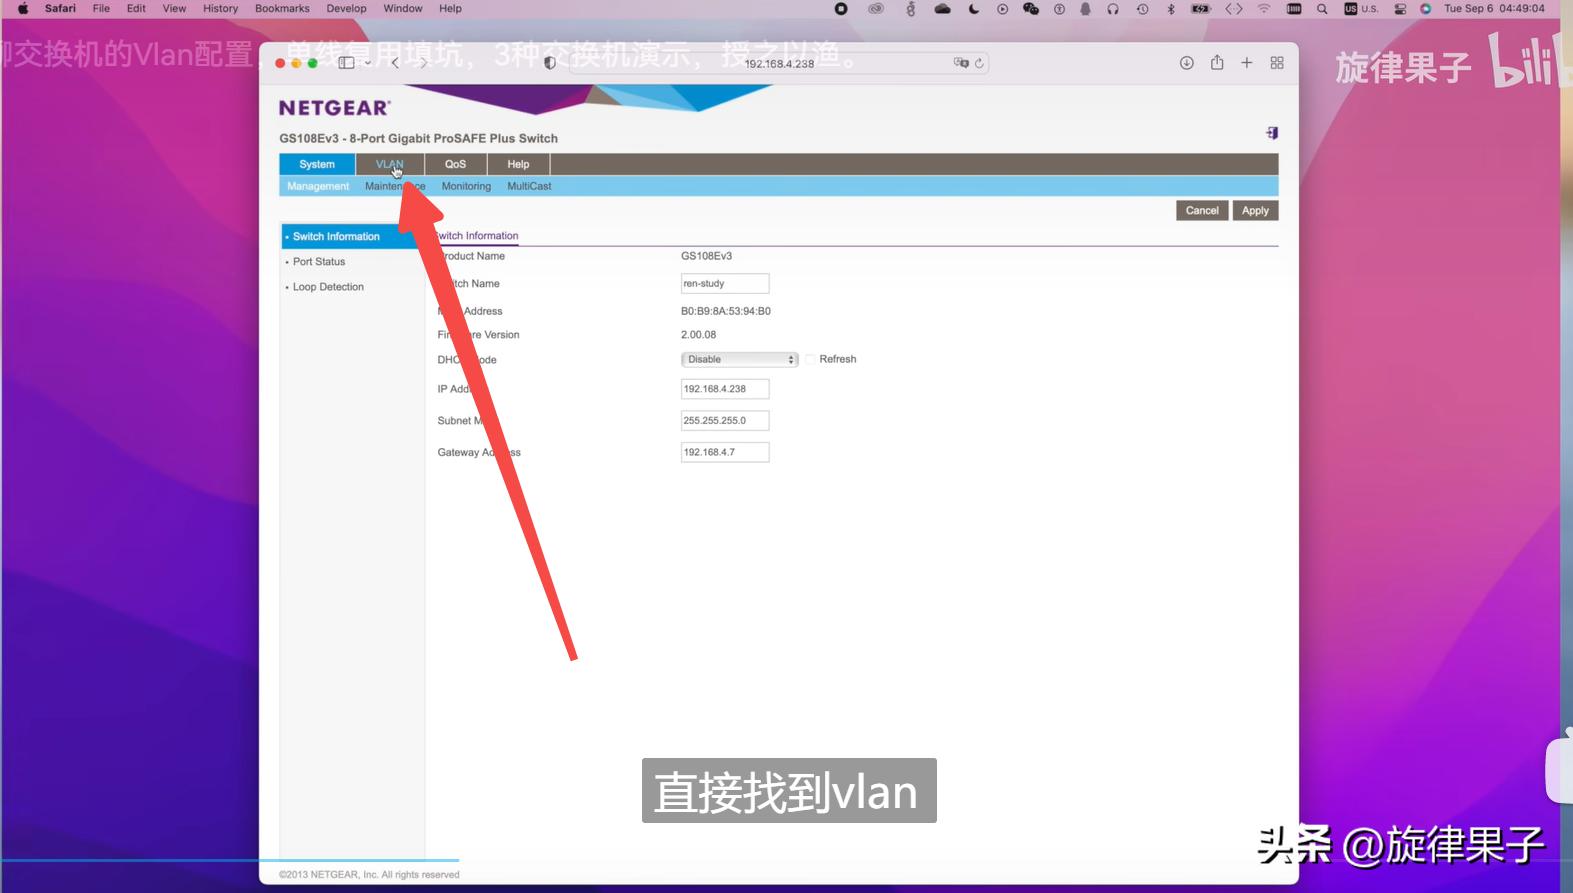Click the cloud icon in menu bar
Screen dimensions: 1573x893
tap(942, 8)
